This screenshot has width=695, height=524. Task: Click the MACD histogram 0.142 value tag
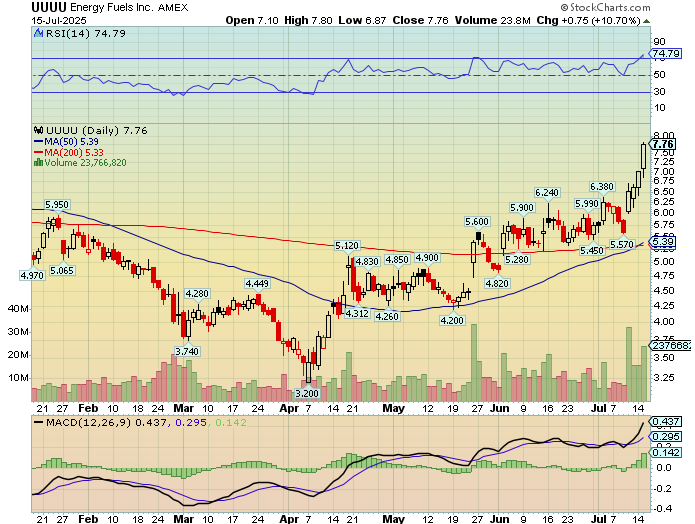pos(665,452)
